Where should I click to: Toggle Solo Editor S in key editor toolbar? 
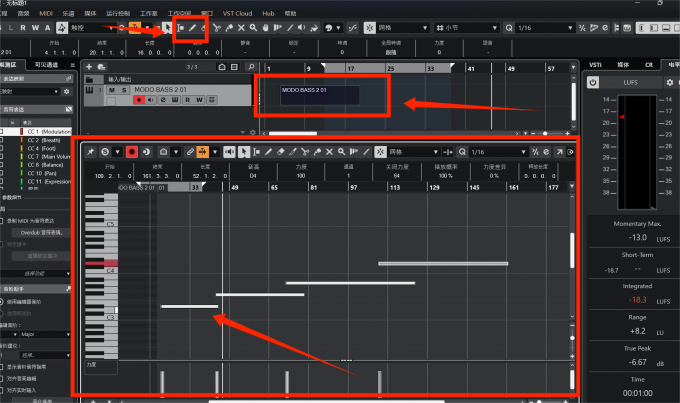click(105, 152)
